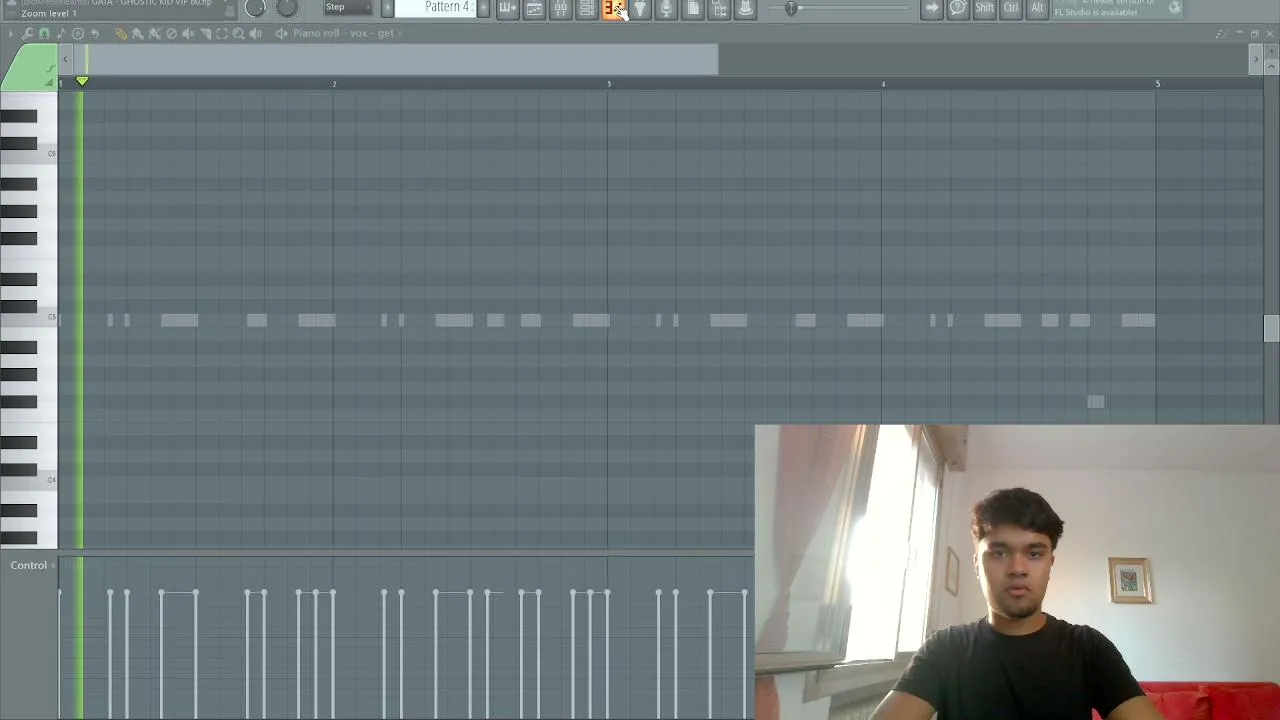Adjust the top toolbar horizontal slider
The height and width of the screenshot is (720, 1280).
click(792, 9)
